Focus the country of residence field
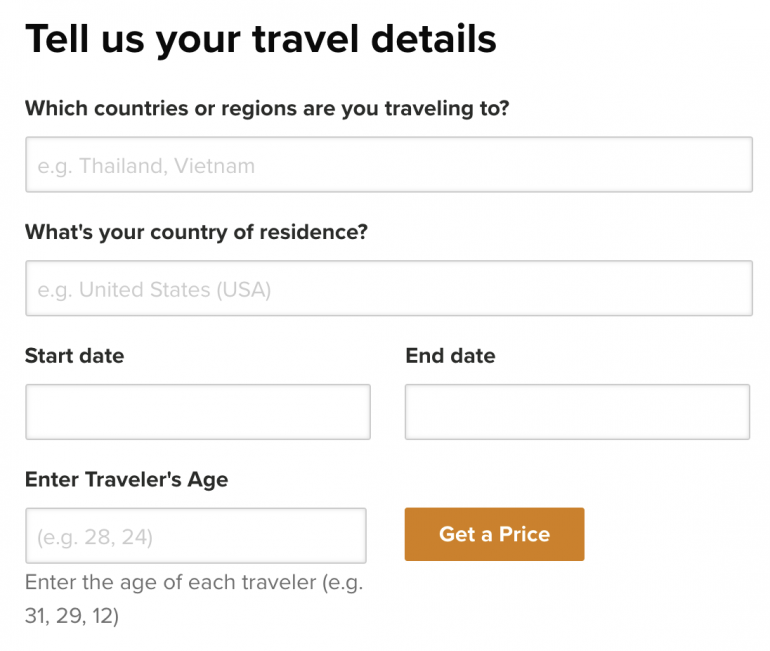The height and width of the screenshot is (651, 770). pyautogui.click(x=388, y=289)
